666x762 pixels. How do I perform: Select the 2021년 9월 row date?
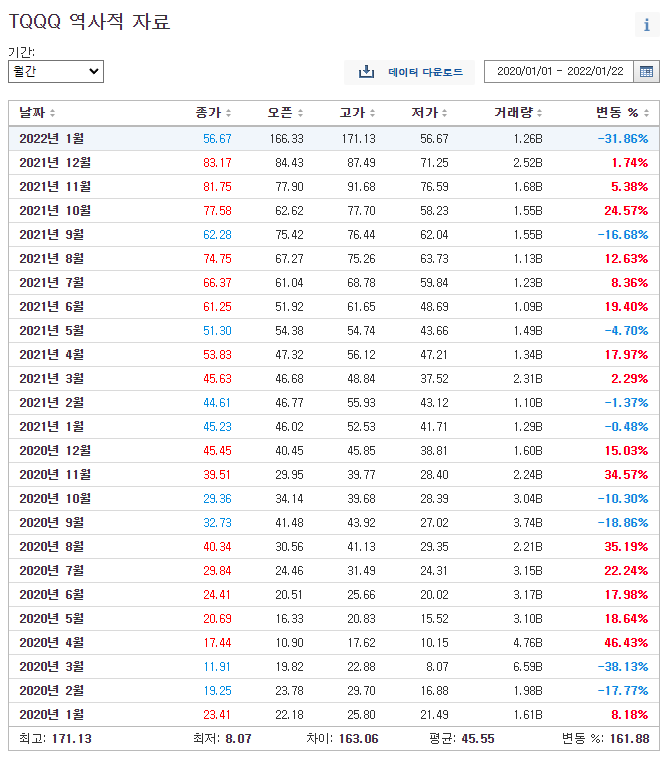pos(52,235)
